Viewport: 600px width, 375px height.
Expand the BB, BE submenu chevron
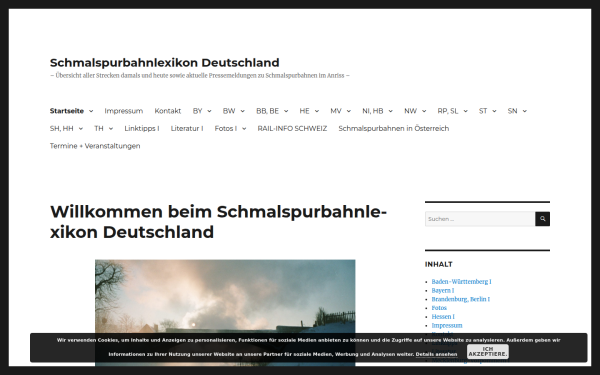pos(286,111)
